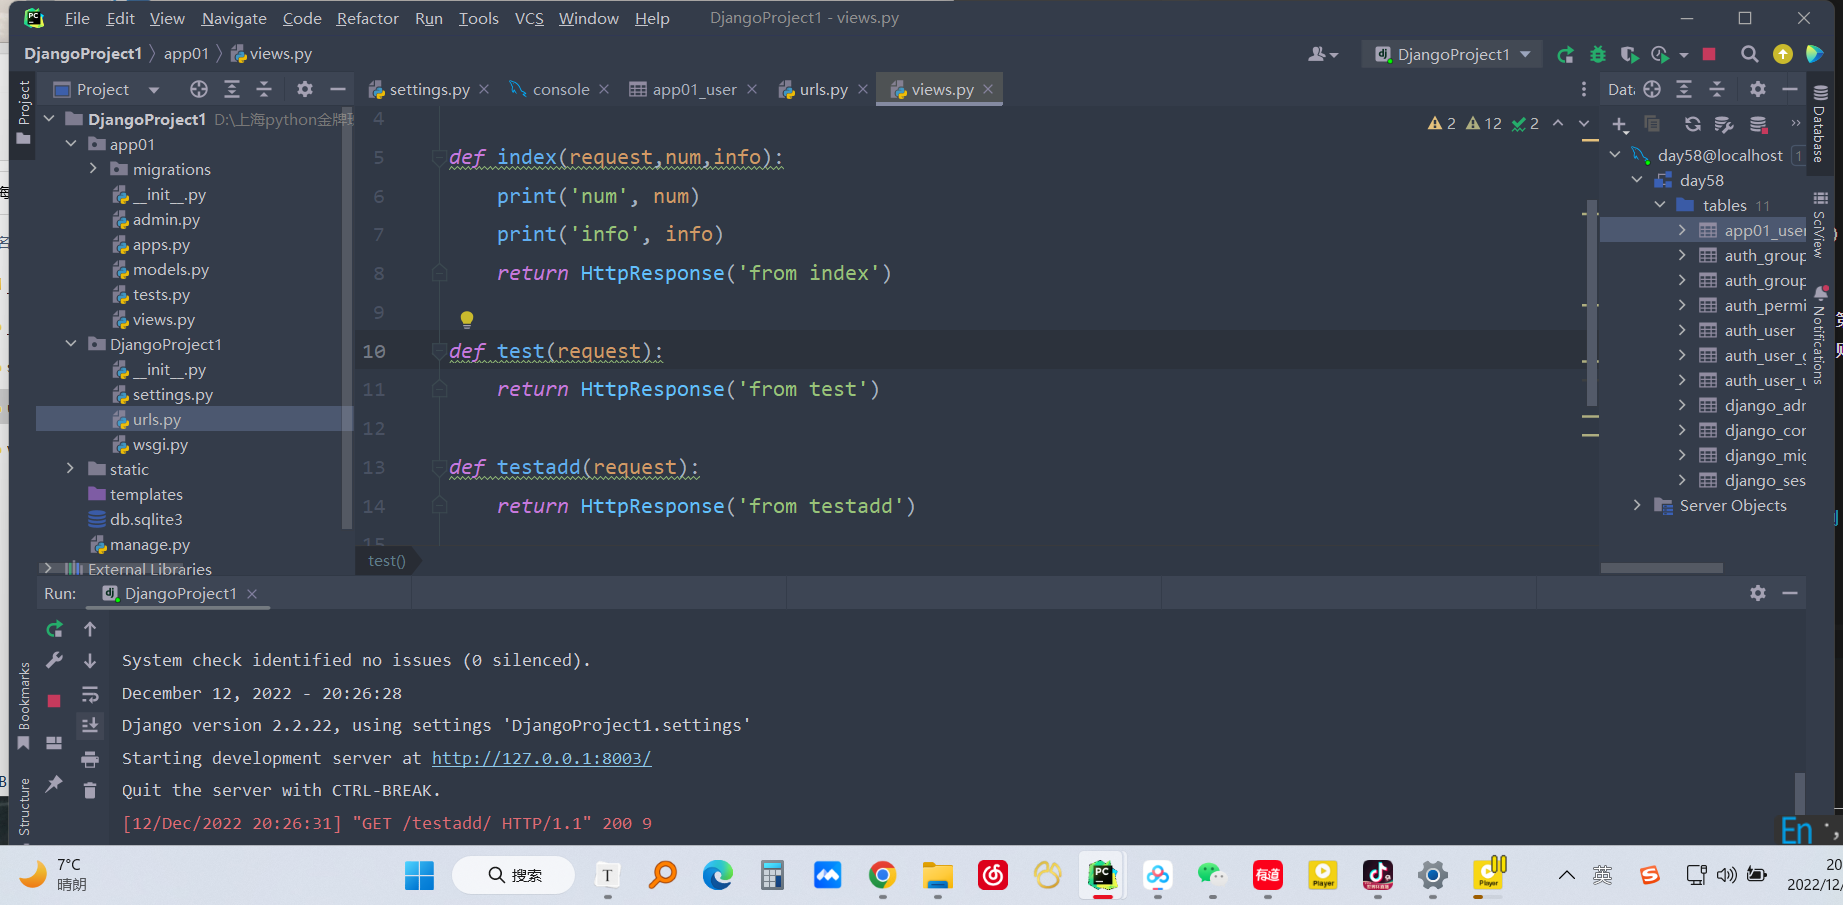Click the app01 breadcrumb
This screenshot has width=1843, height=905.
[186, 53]
